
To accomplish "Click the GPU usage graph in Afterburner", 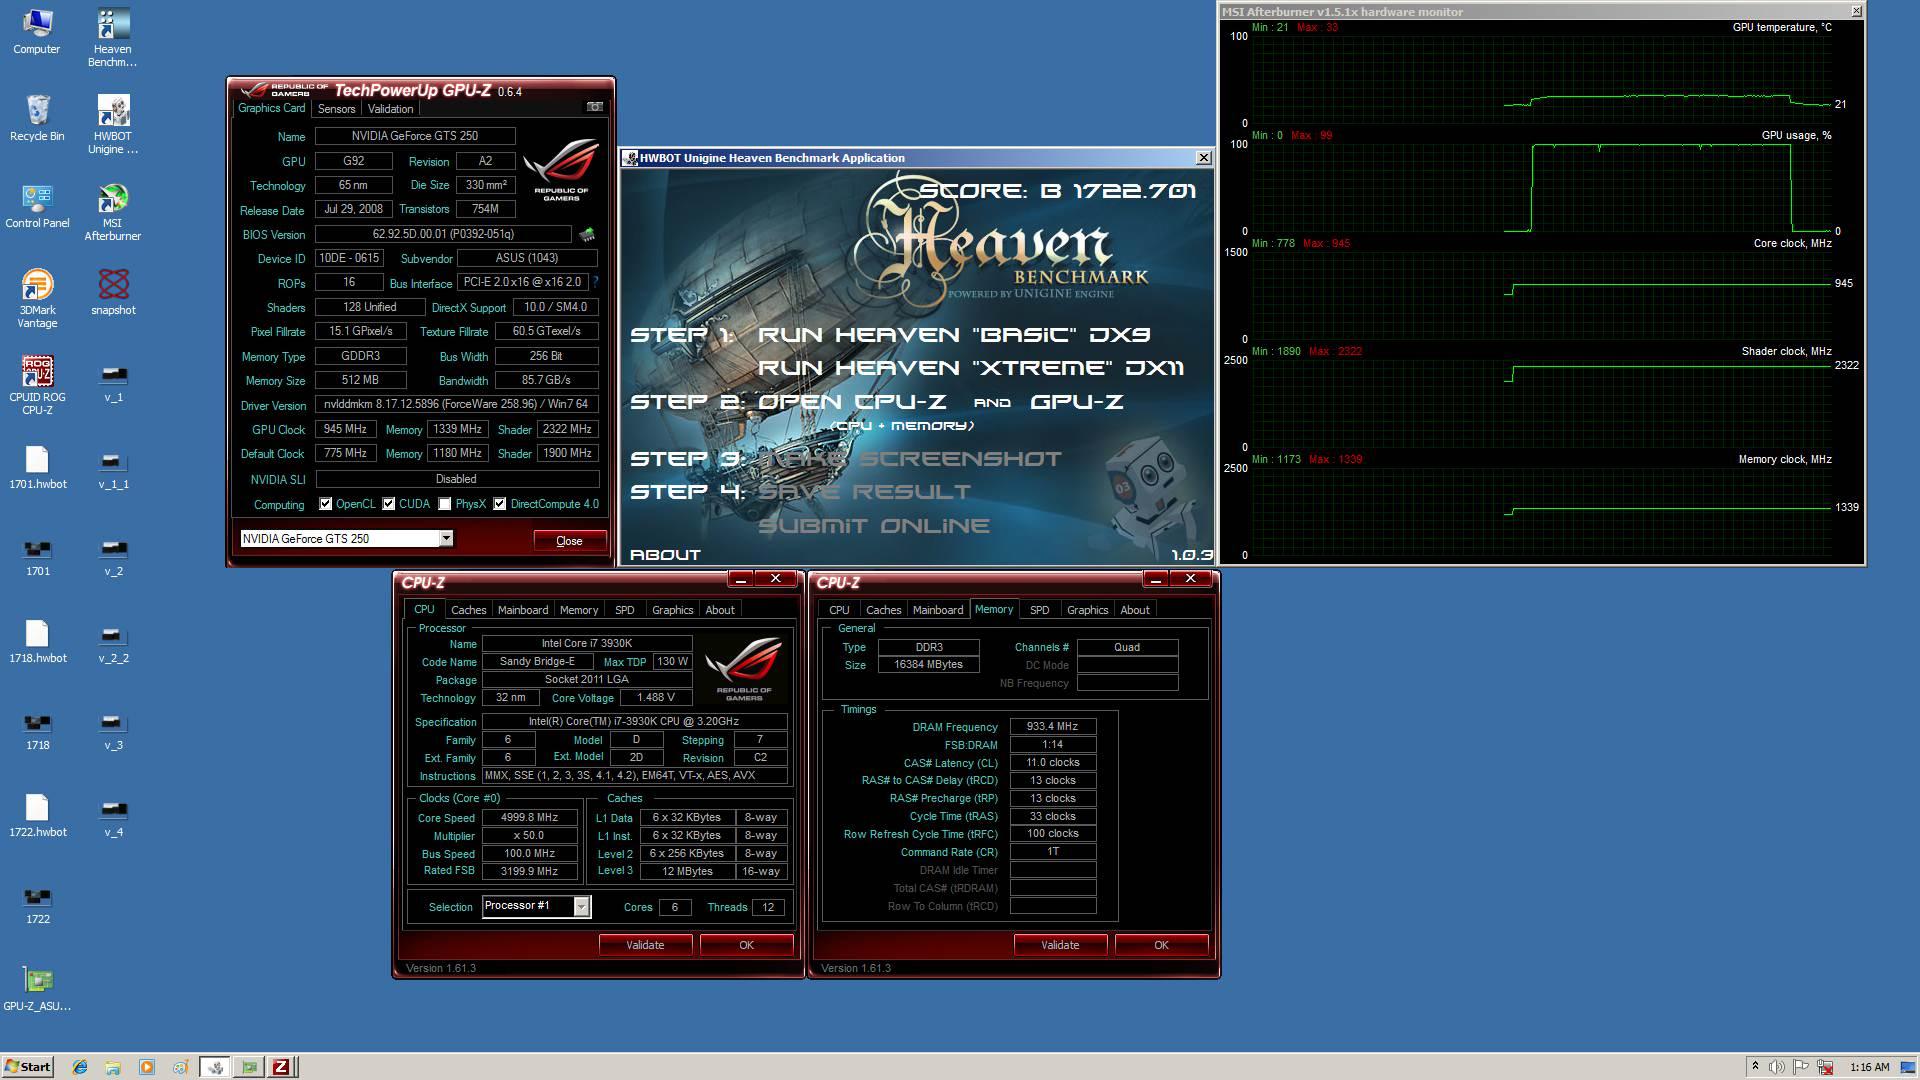I will click(x=1541, y=188).
